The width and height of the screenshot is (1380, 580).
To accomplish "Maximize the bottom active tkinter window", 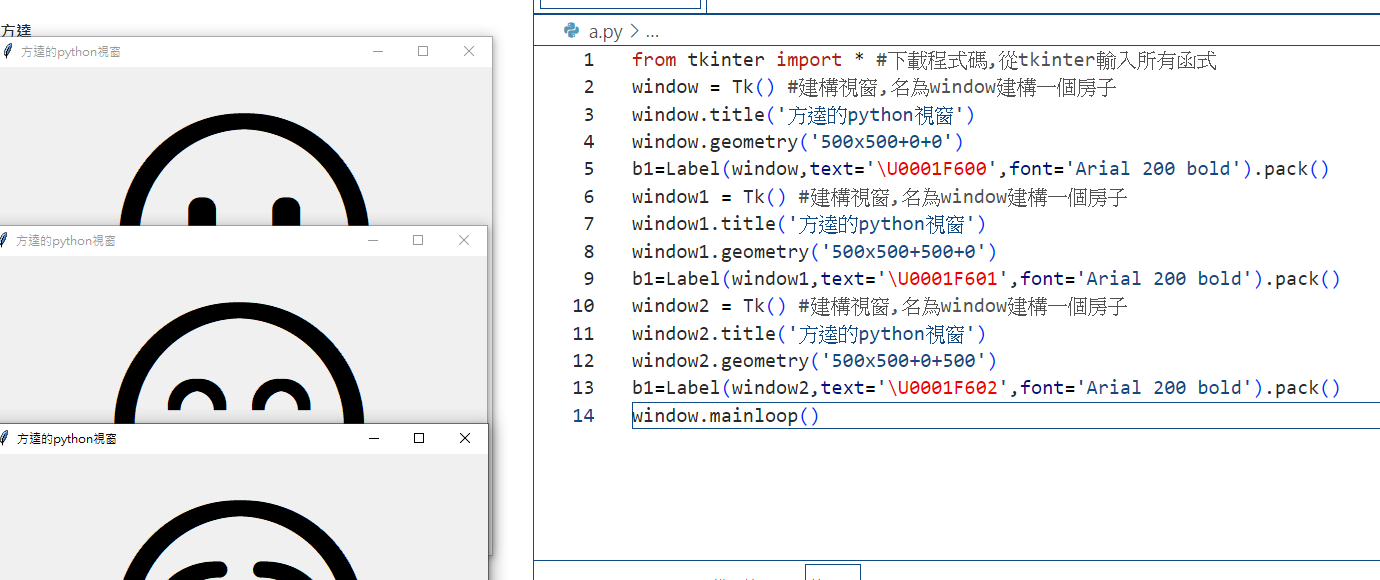I will pyautogui.click(x=419, y=438).
